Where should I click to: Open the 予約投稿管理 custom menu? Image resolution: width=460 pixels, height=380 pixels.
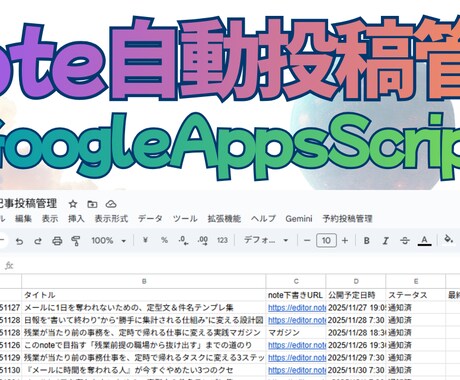(x=347, y=219)
